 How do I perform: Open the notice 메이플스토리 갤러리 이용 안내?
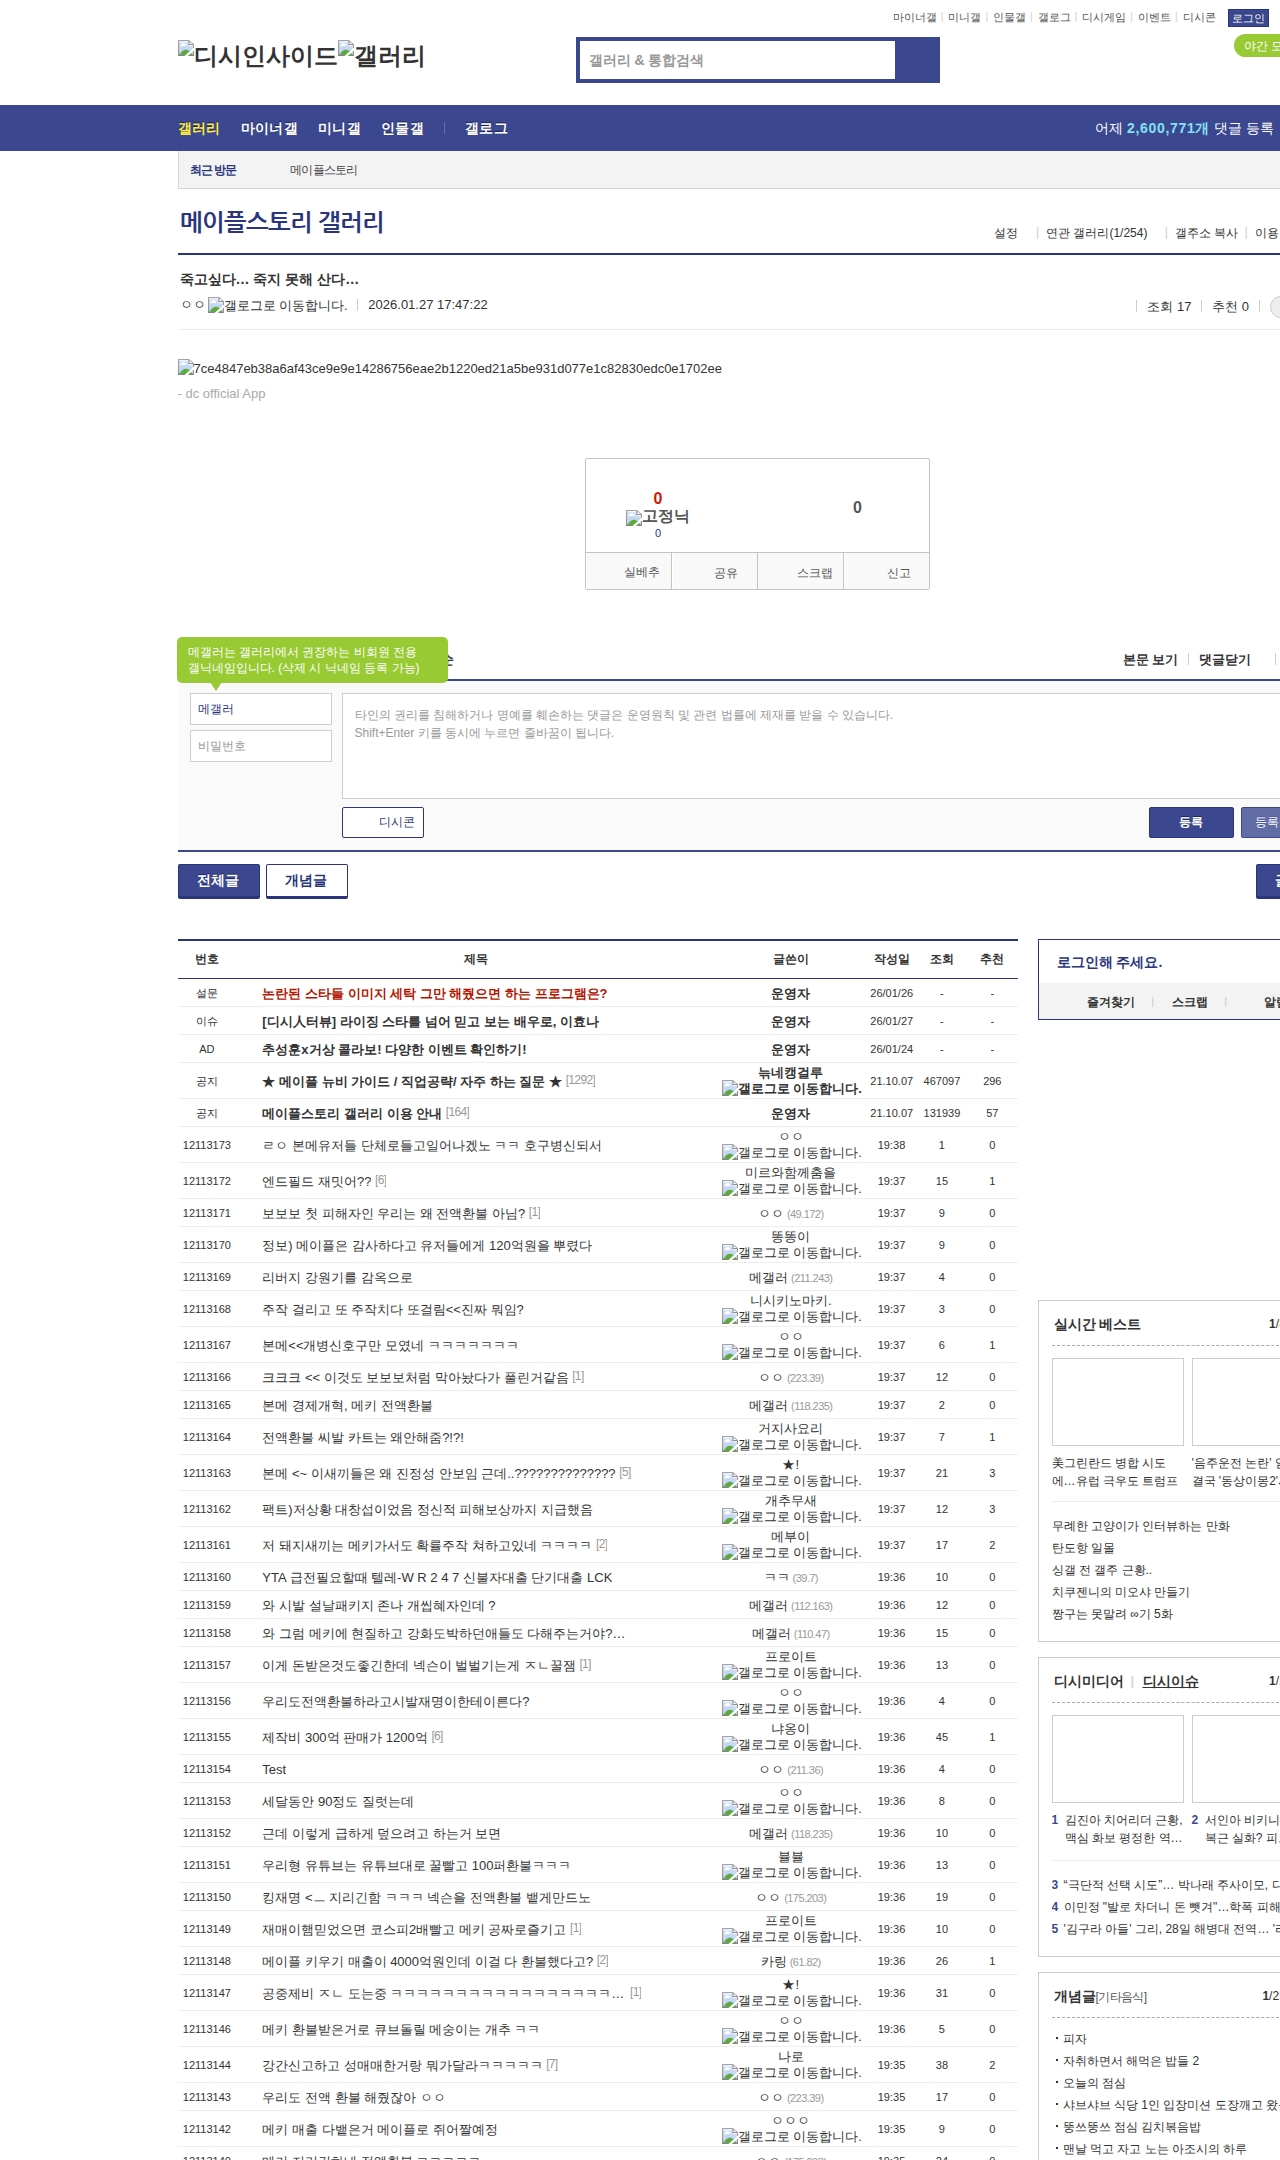click(352, 1113)
